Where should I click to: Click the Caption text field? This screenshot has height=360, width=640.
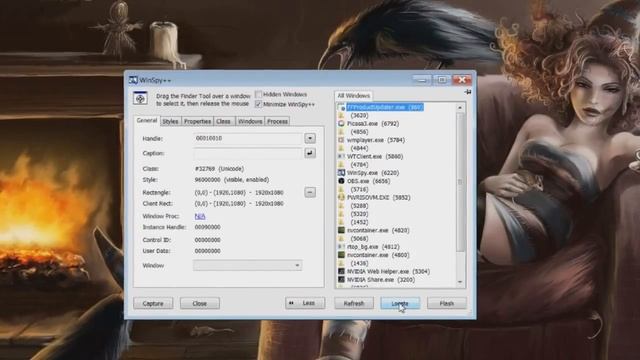[x=247, y=153]
